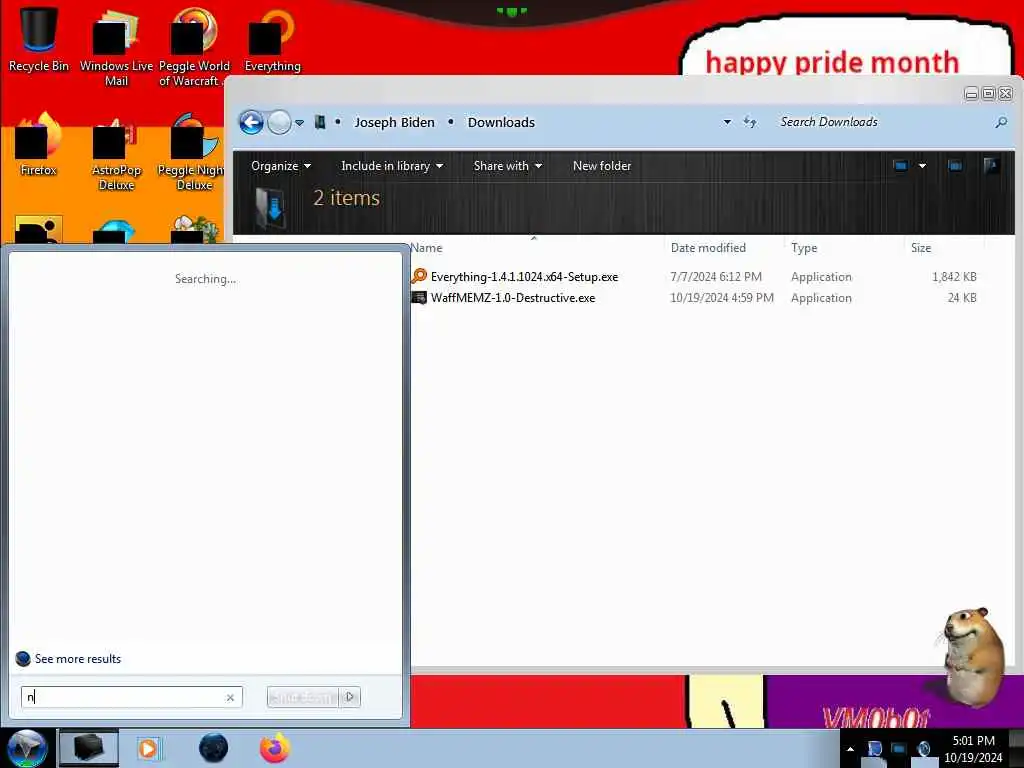Refresh the Downloads folder view
Image resolution: width=1024 pixels, height=768 pixels.
(750, 122)
